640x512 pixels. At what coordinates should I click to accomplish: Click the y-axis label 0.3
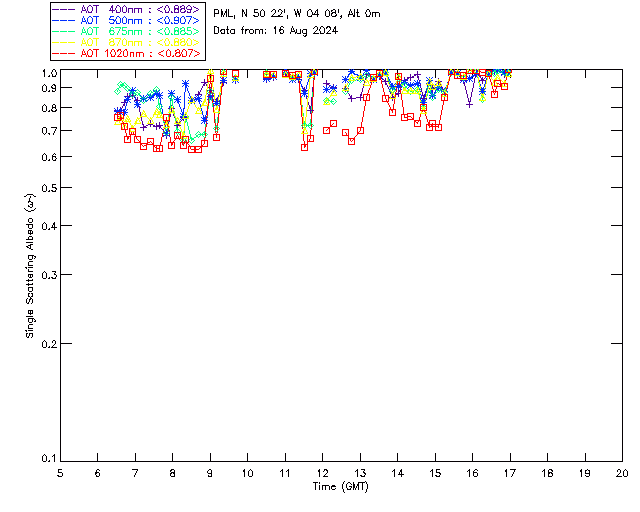(49, 276)
